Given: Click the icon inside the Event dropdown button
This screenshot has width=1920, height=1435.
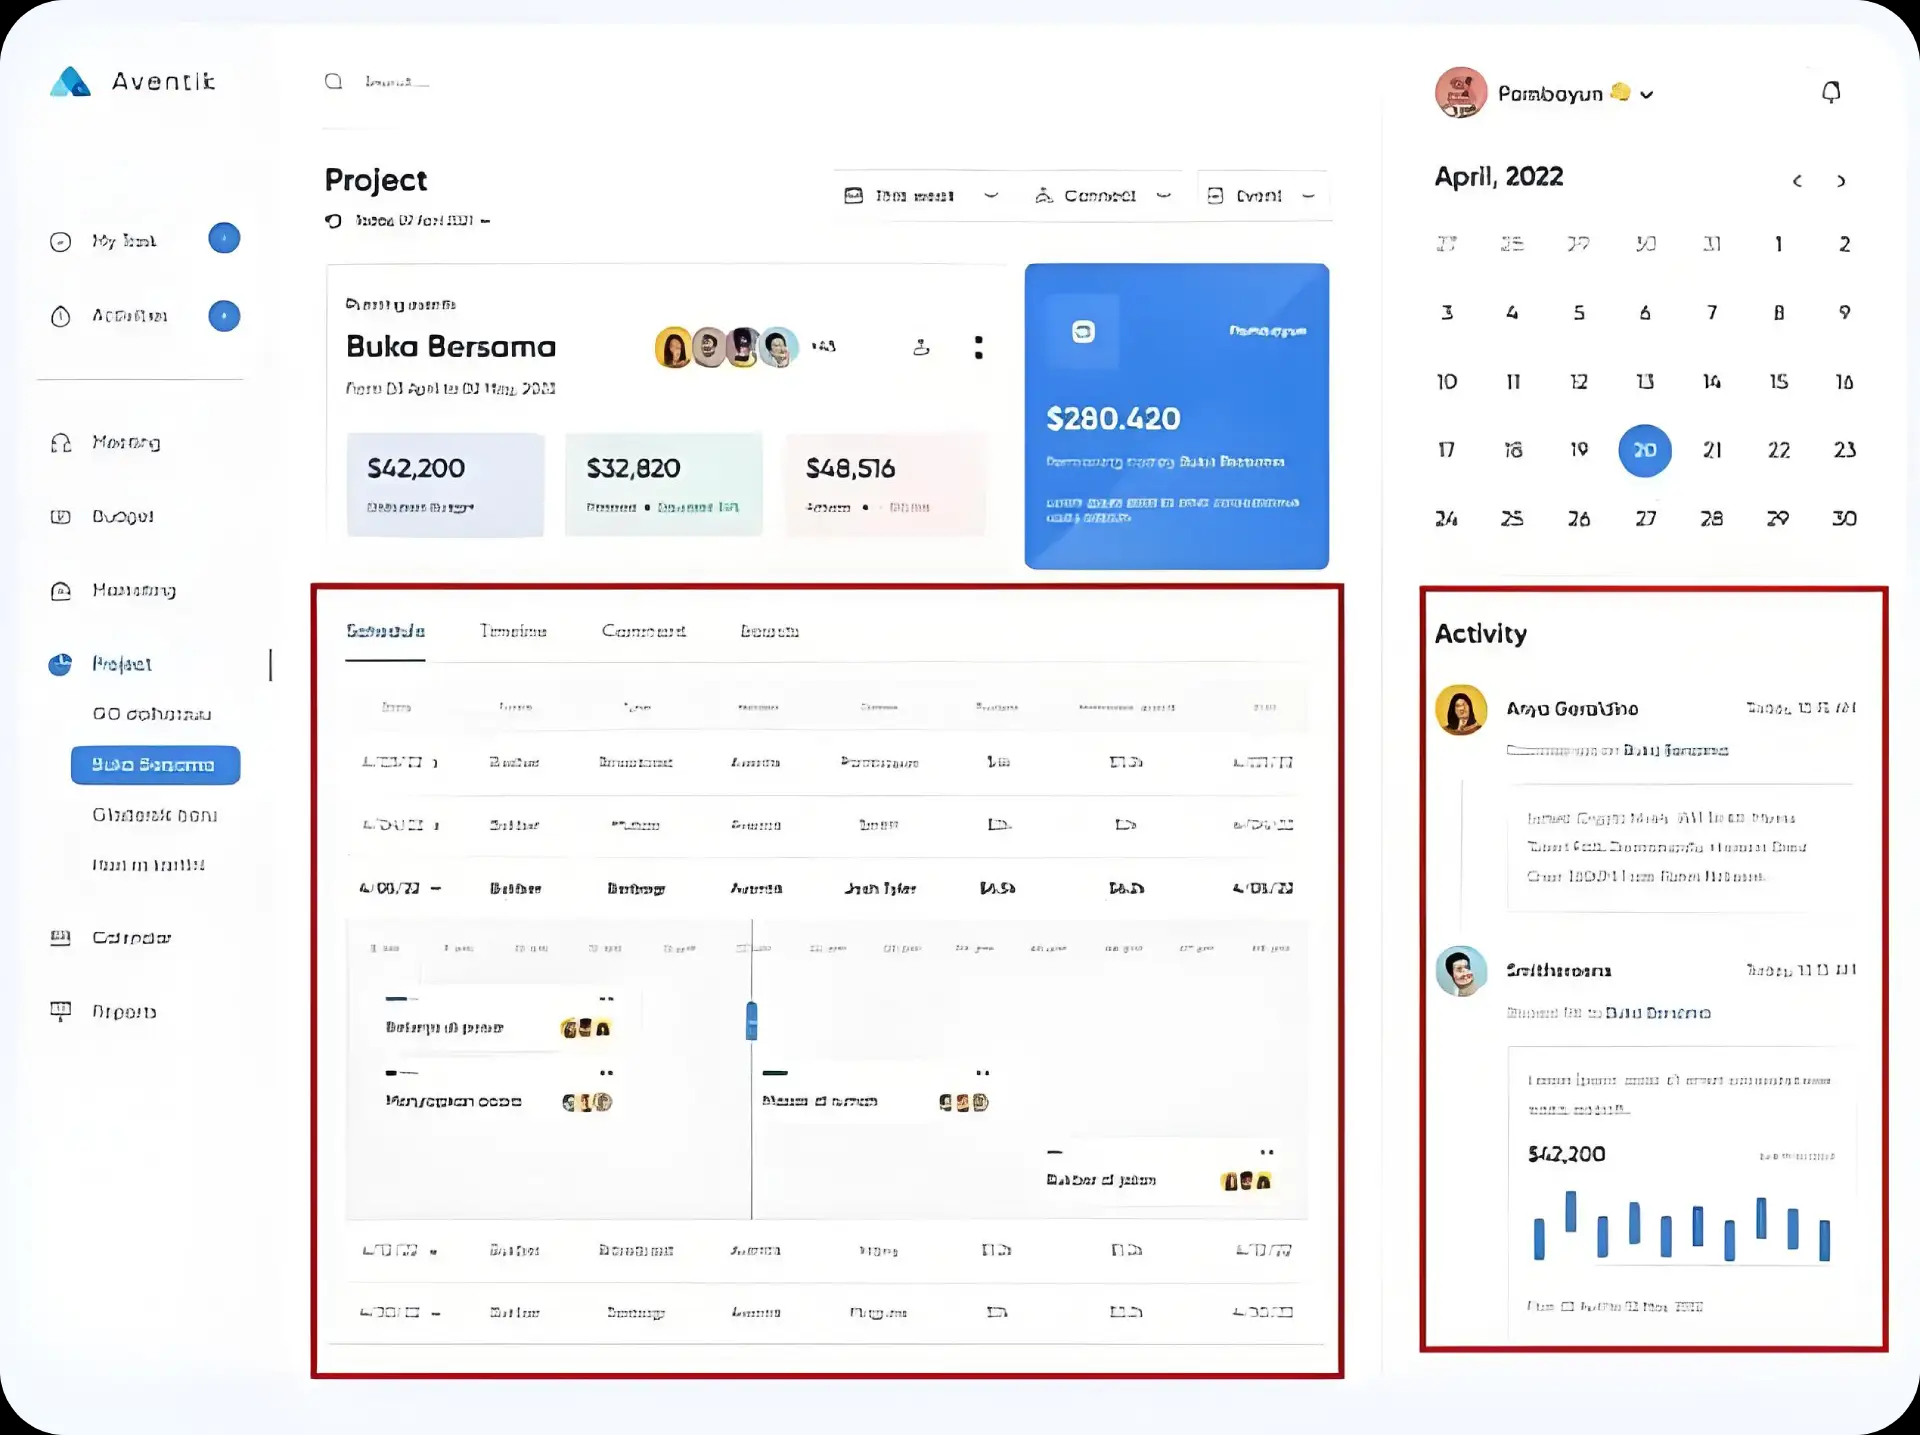Looking at the screenshot, I should tap(1215, 196).
